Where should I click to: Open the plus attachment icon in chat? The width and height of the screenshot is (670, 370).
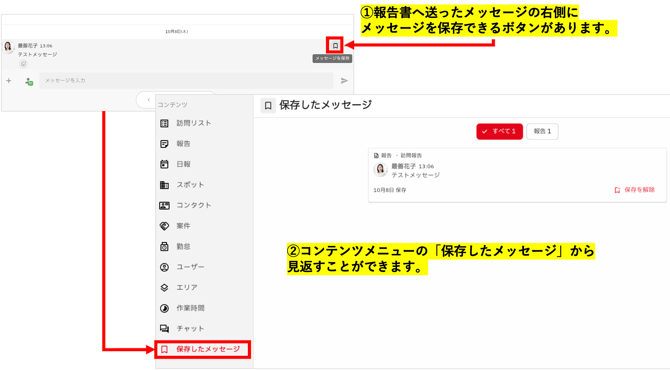pyautogui.click(x=9, y=80)
